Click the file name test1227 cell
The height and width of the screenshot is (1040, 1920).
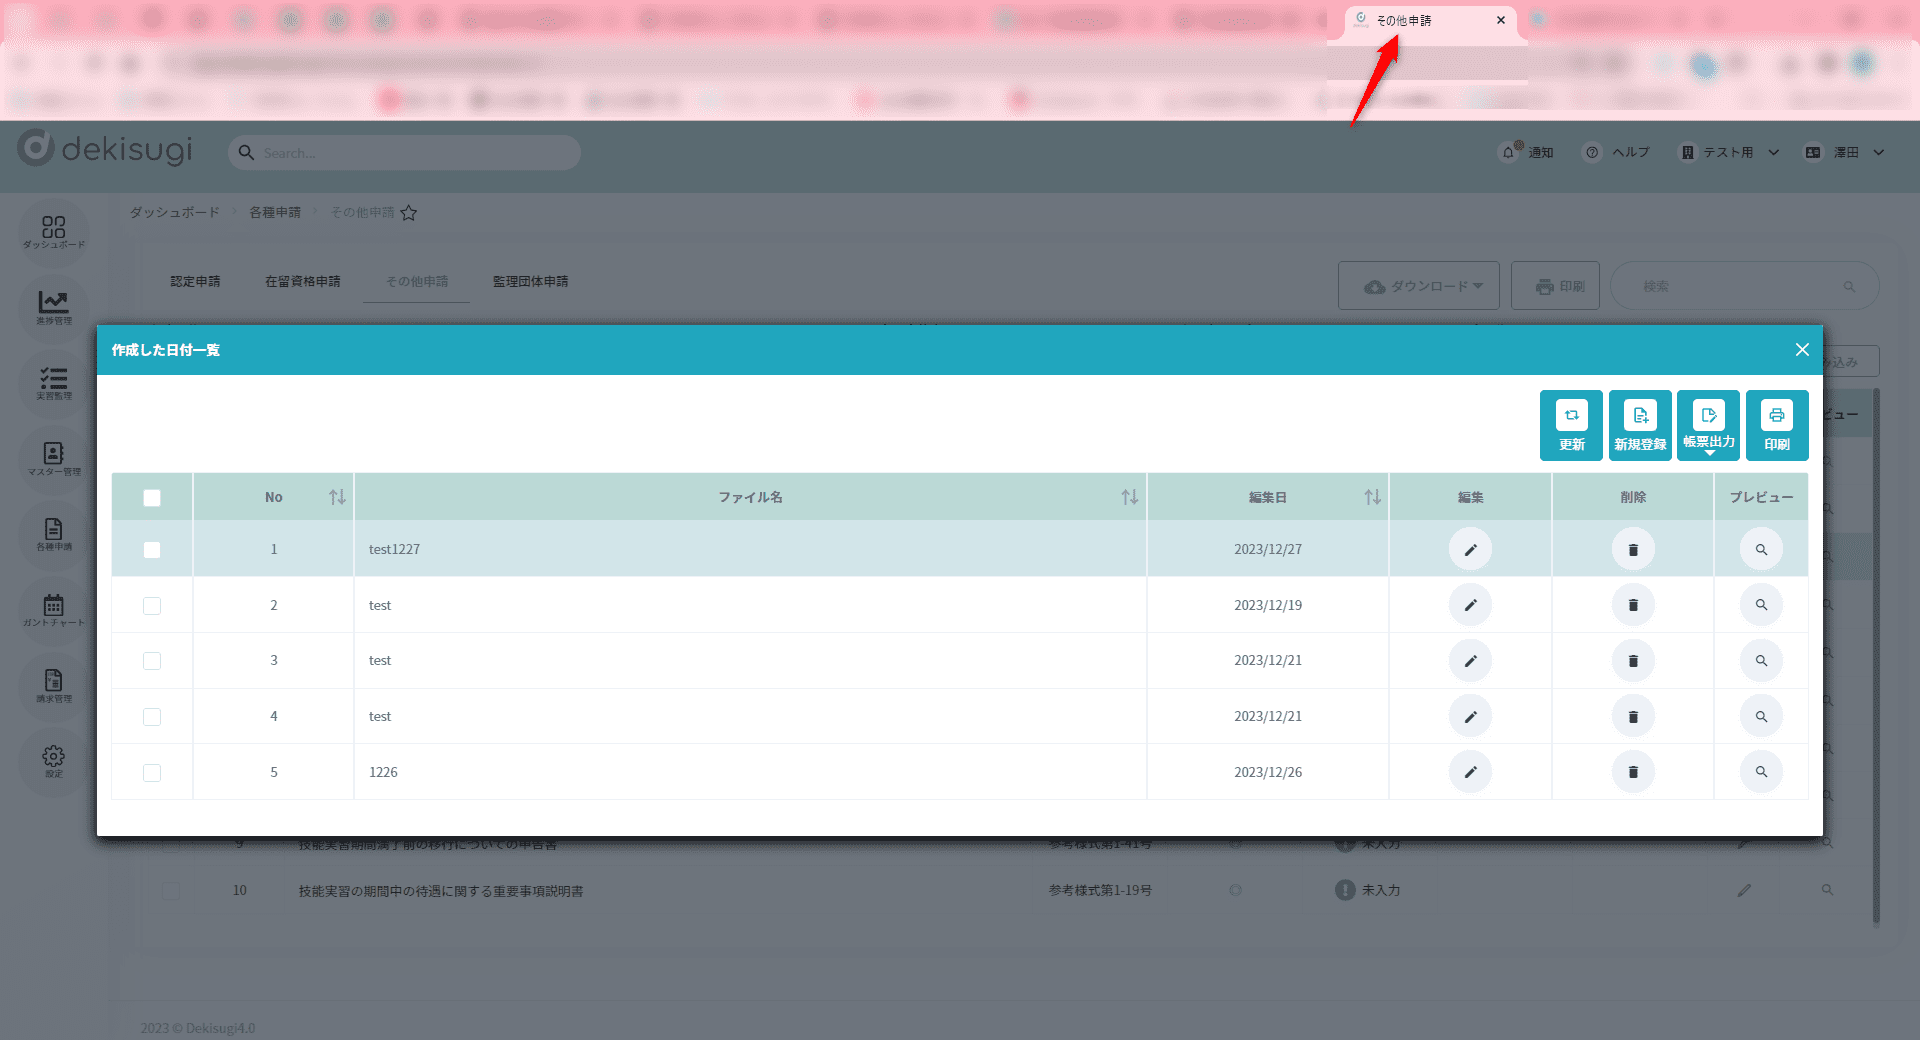(394, 549)
